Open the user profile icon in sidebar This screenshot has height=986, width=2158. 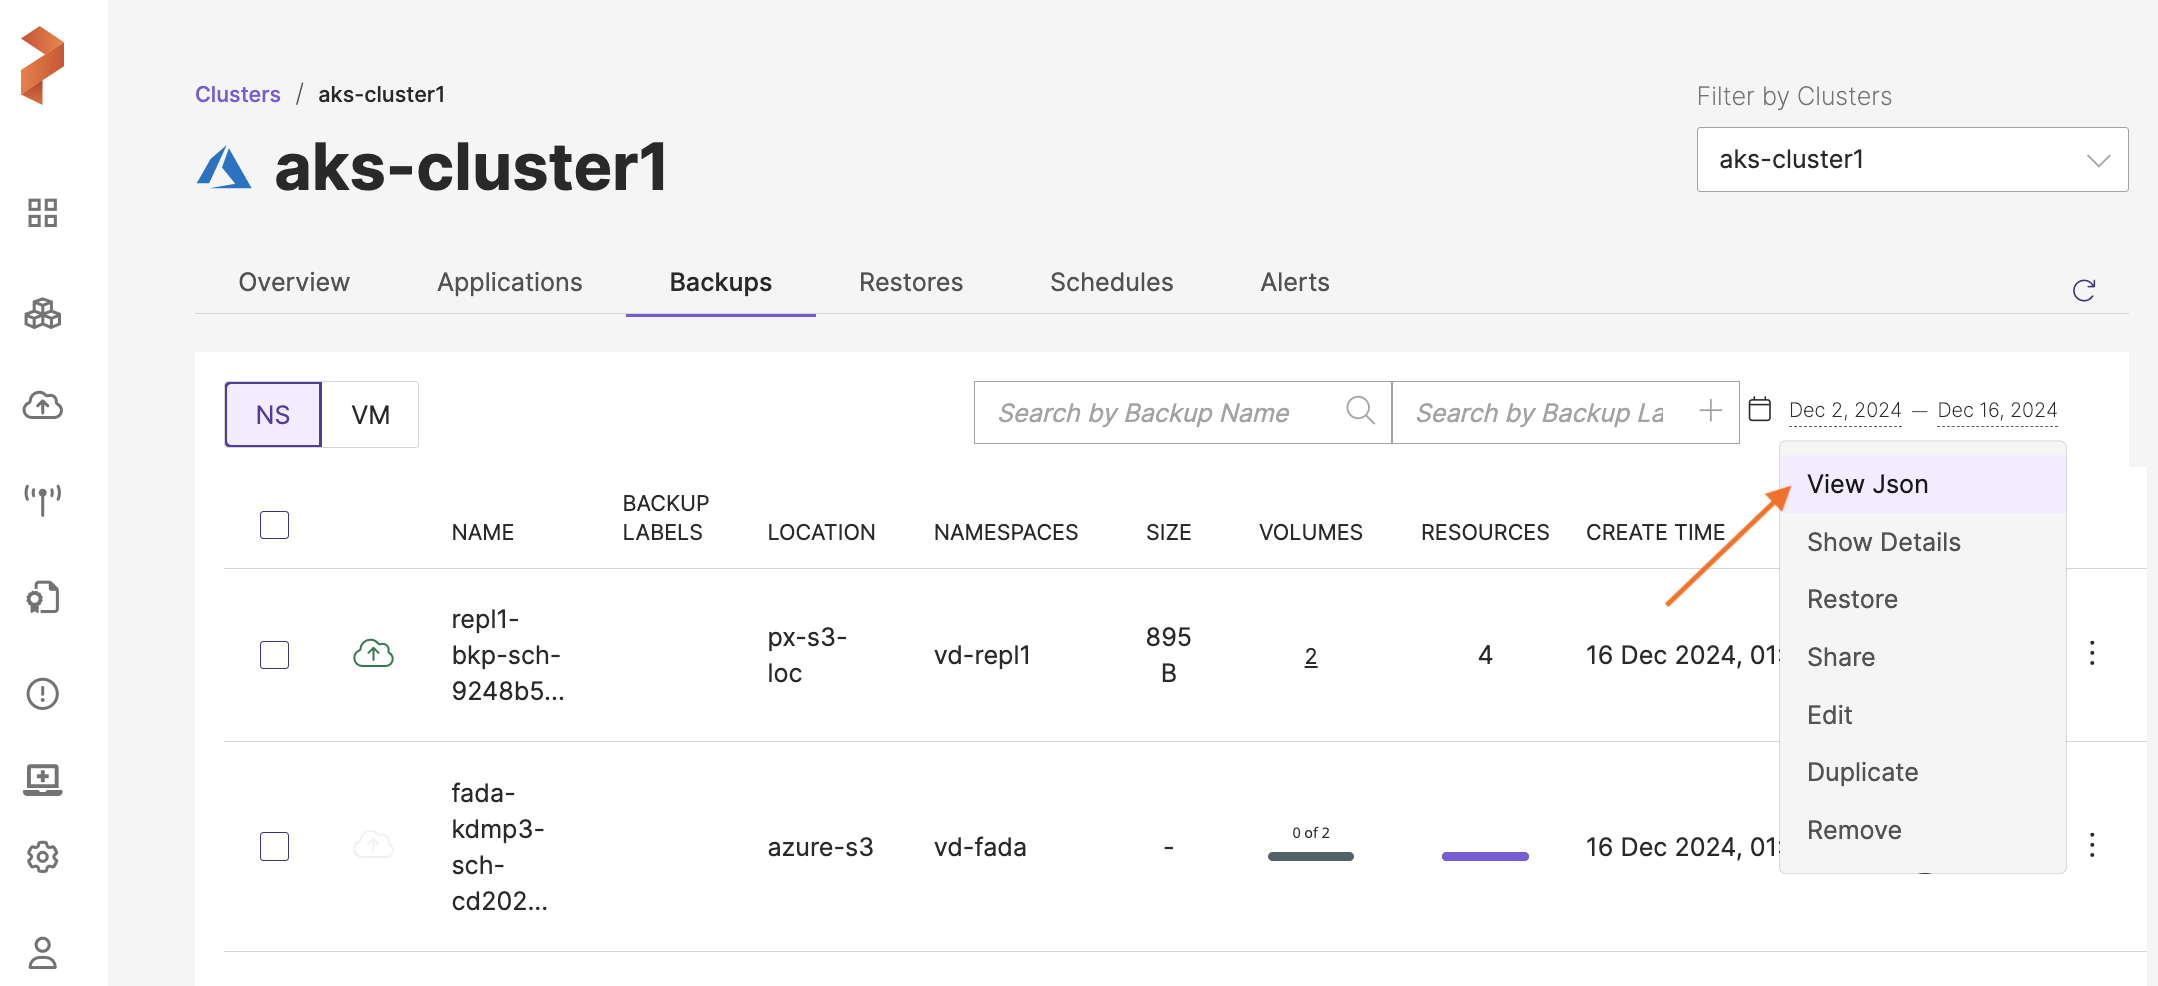coord(42,952)
